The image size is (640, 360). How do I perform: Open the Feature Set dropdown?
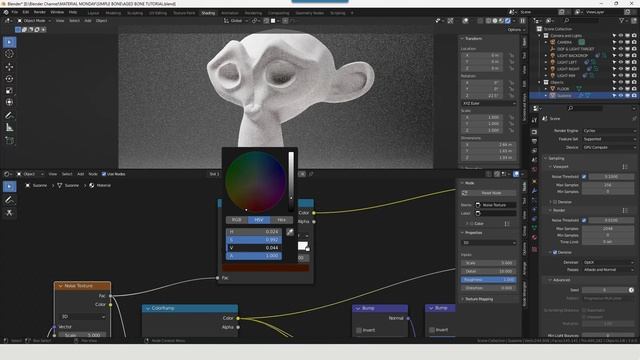pos(608,139)
